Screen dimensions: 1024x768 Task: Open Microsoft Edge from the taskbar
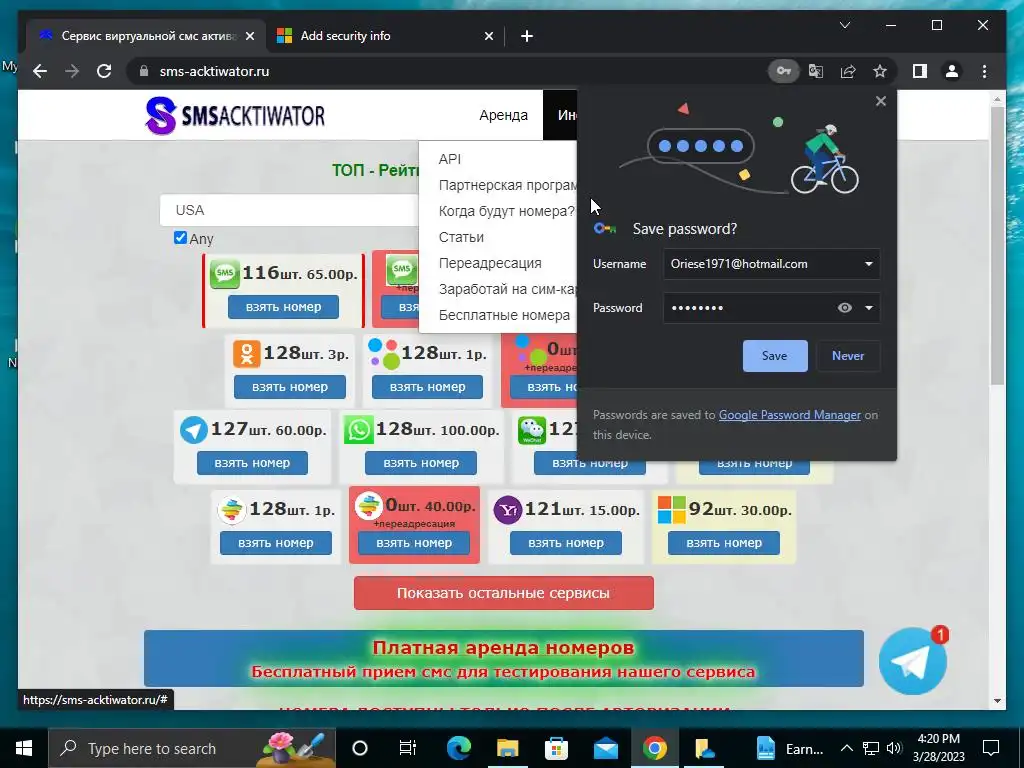click(458, 748)
